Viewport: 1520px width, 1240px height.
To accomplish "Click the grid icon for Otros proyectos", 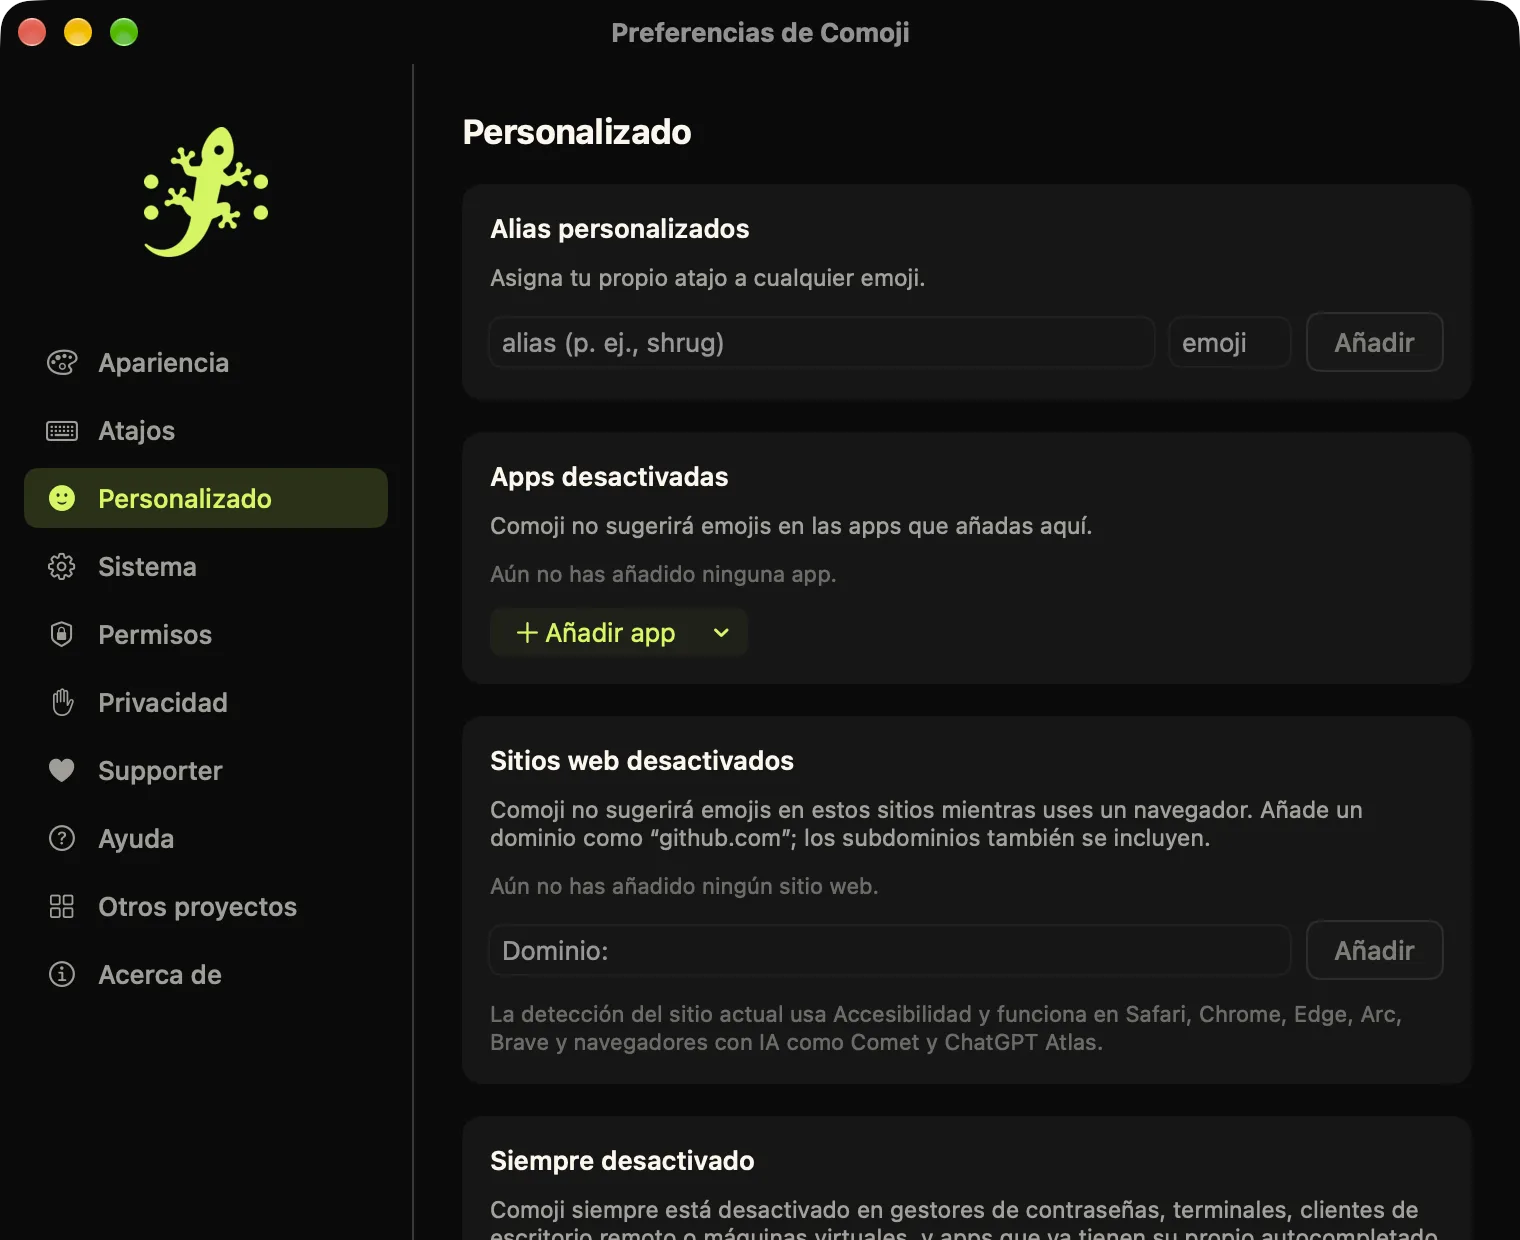I will point(62,906).
